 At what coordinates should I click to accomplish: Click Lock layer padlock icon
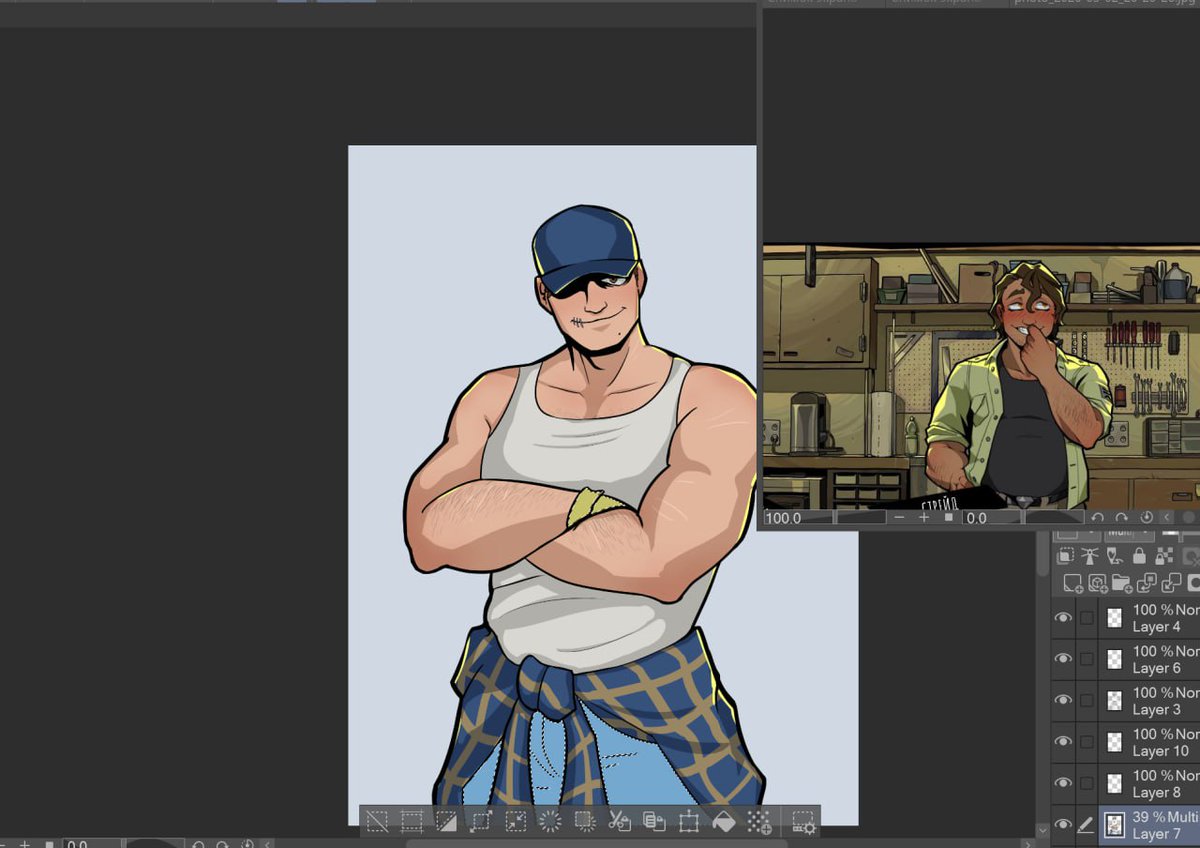[x=1139, y=555]
